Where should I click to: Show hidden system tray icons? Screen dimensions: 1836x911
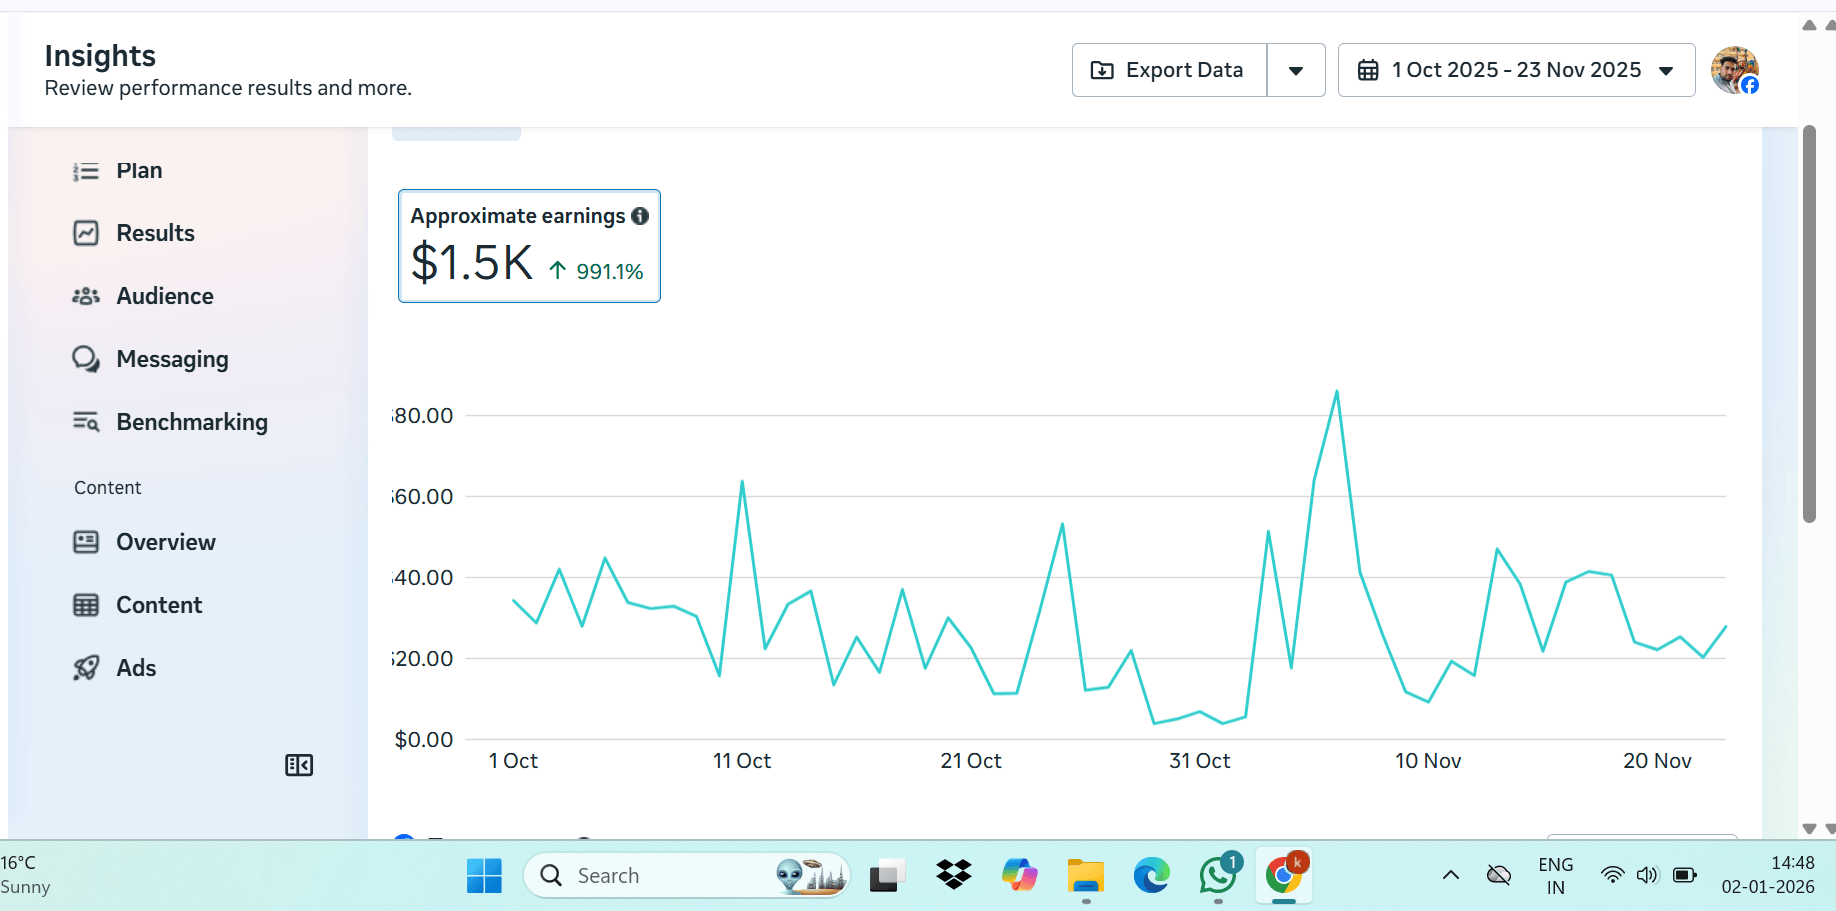coord(1450,875)
